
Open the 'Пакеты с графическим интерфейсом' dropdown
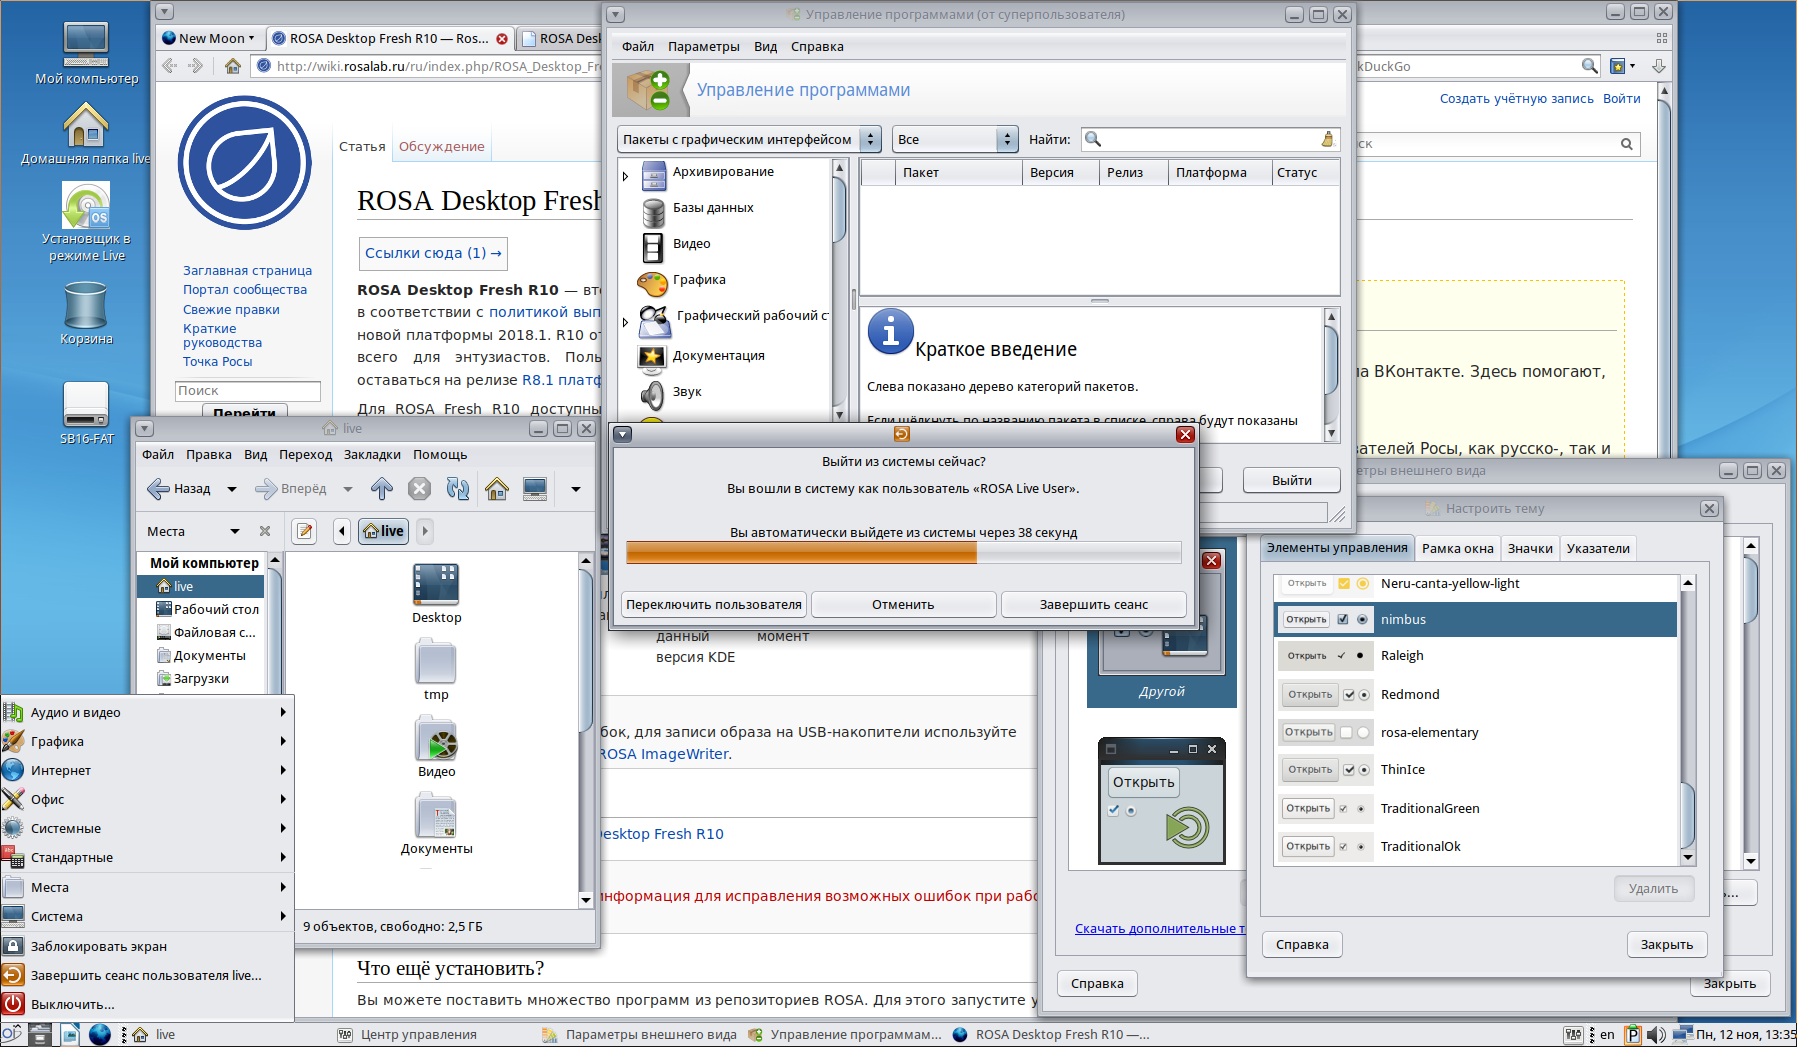(x=749, y=139)
